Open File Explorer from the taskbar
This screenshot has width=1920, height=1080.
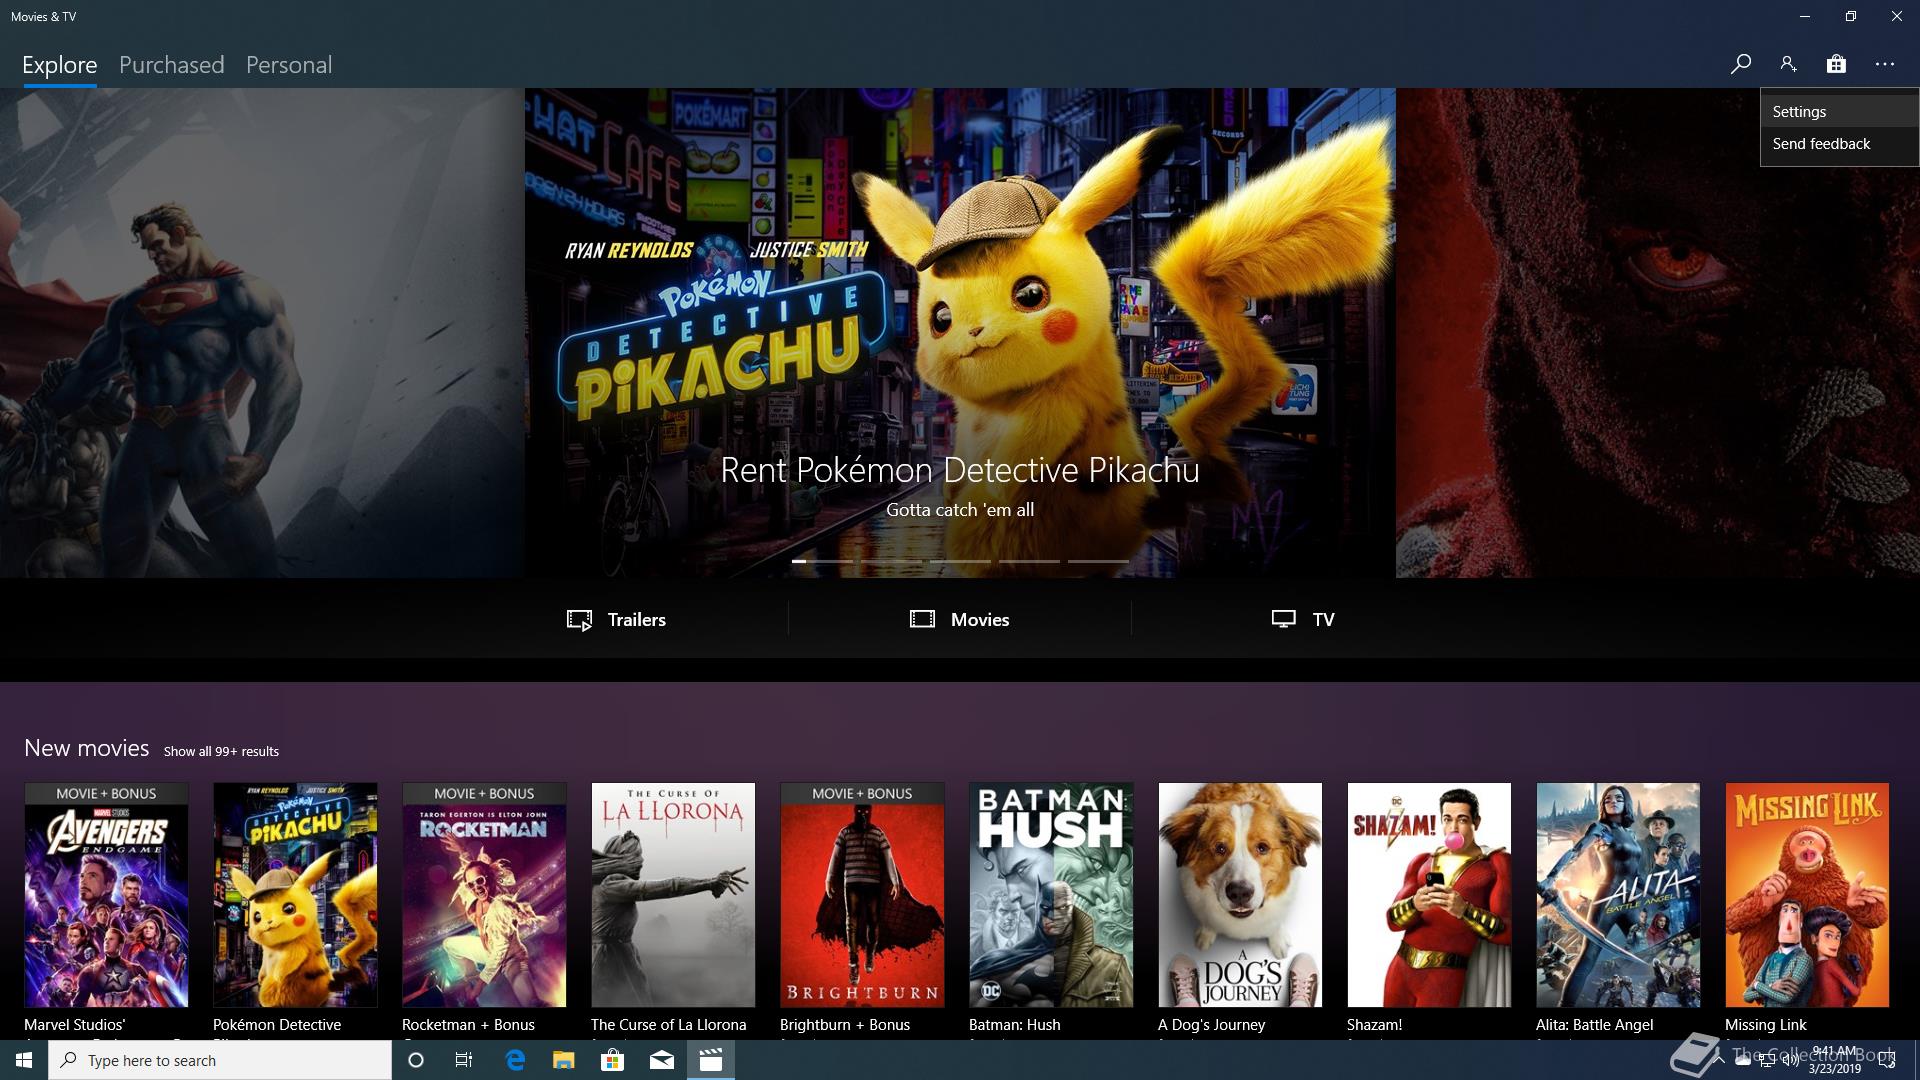click(563, 1060)
